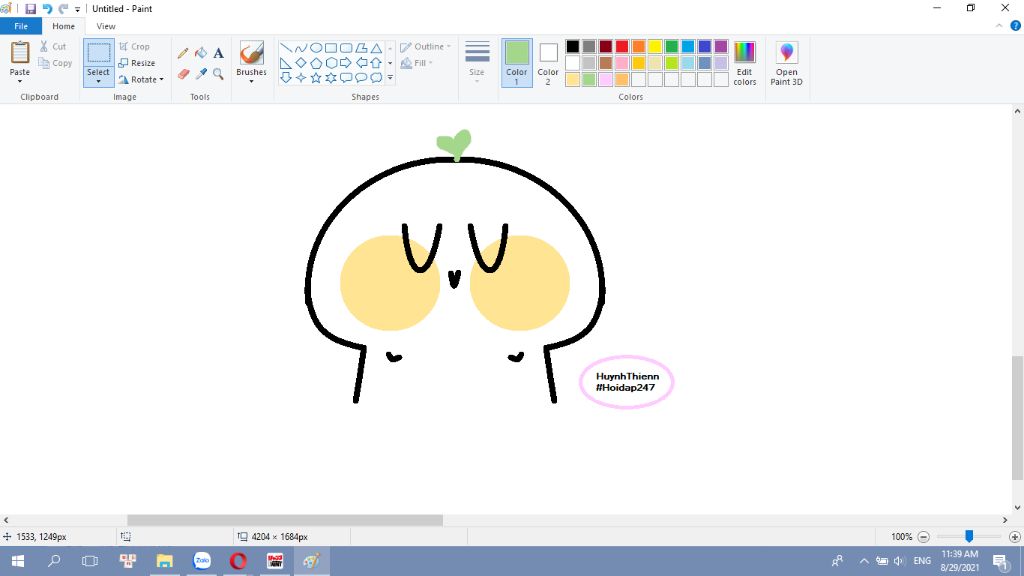Viewport: 1024px width, 576px height.
Task: Click the Undo arrow in title bar
Action: [47, 8]
